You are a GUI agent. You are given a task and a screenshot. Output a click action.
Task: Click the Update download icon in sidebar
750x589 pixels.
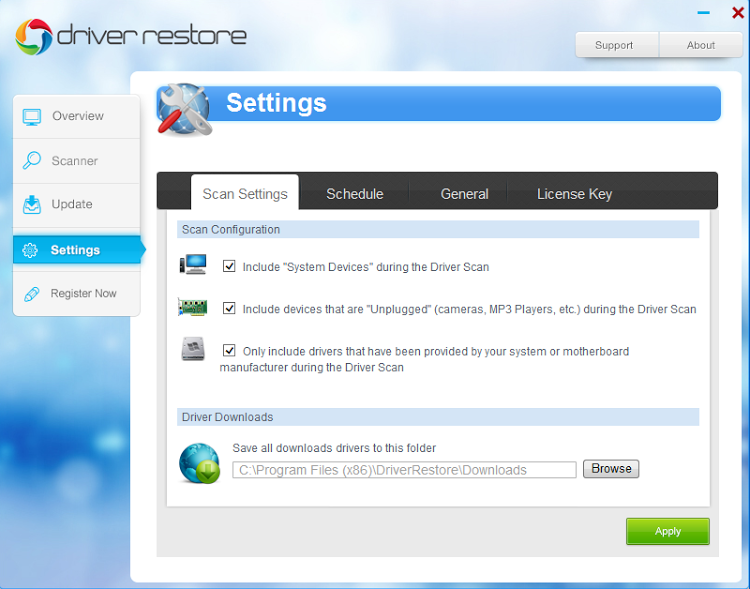point(32,204)
